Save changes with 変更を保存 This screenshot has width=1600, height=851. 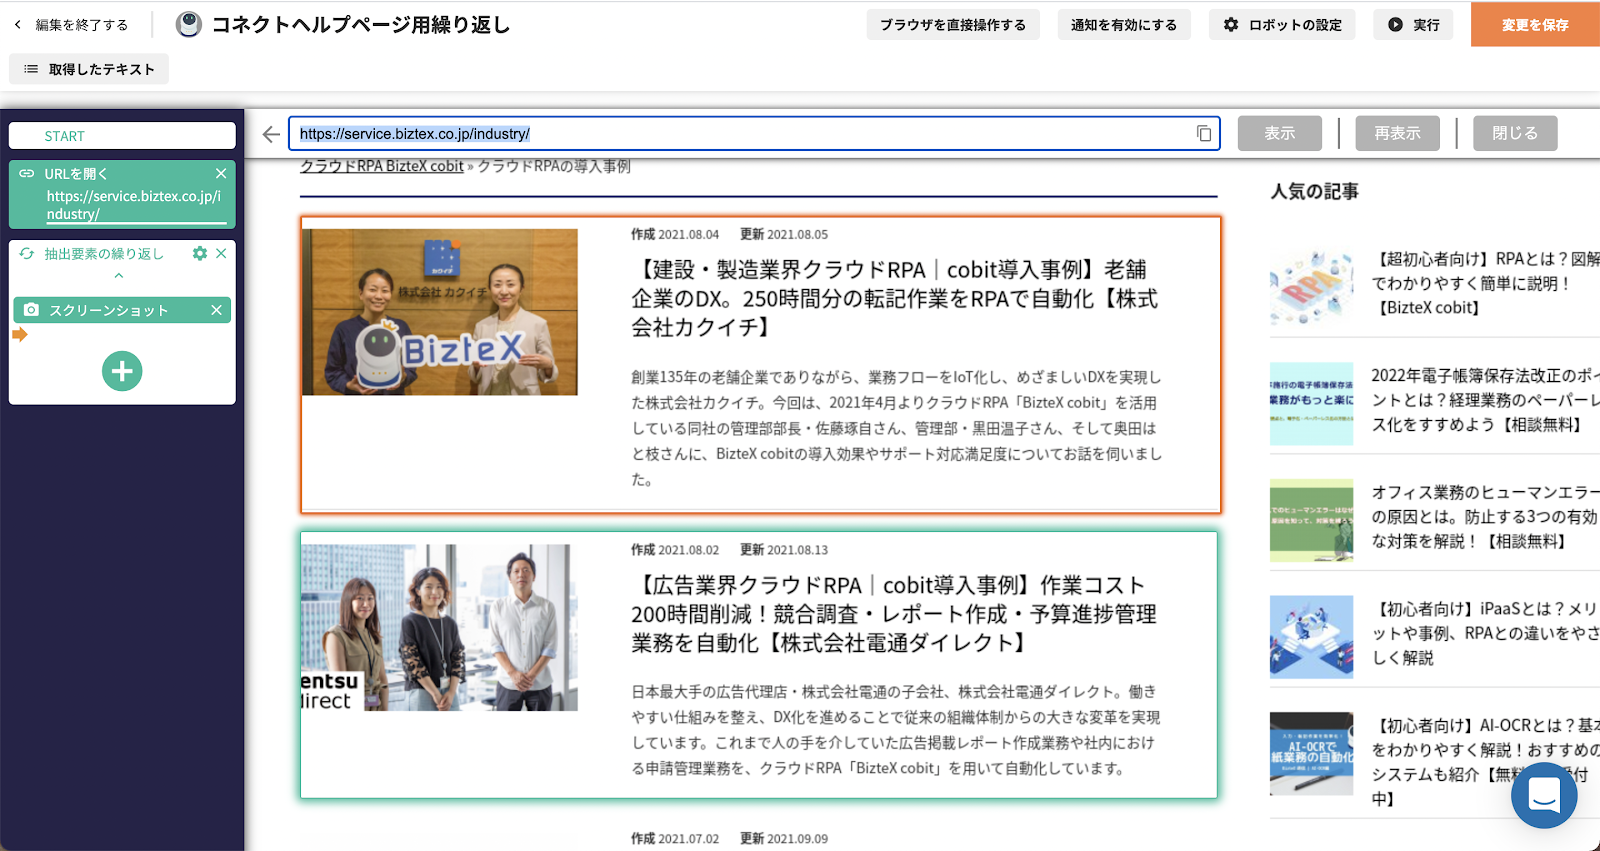click(1535, 24)
